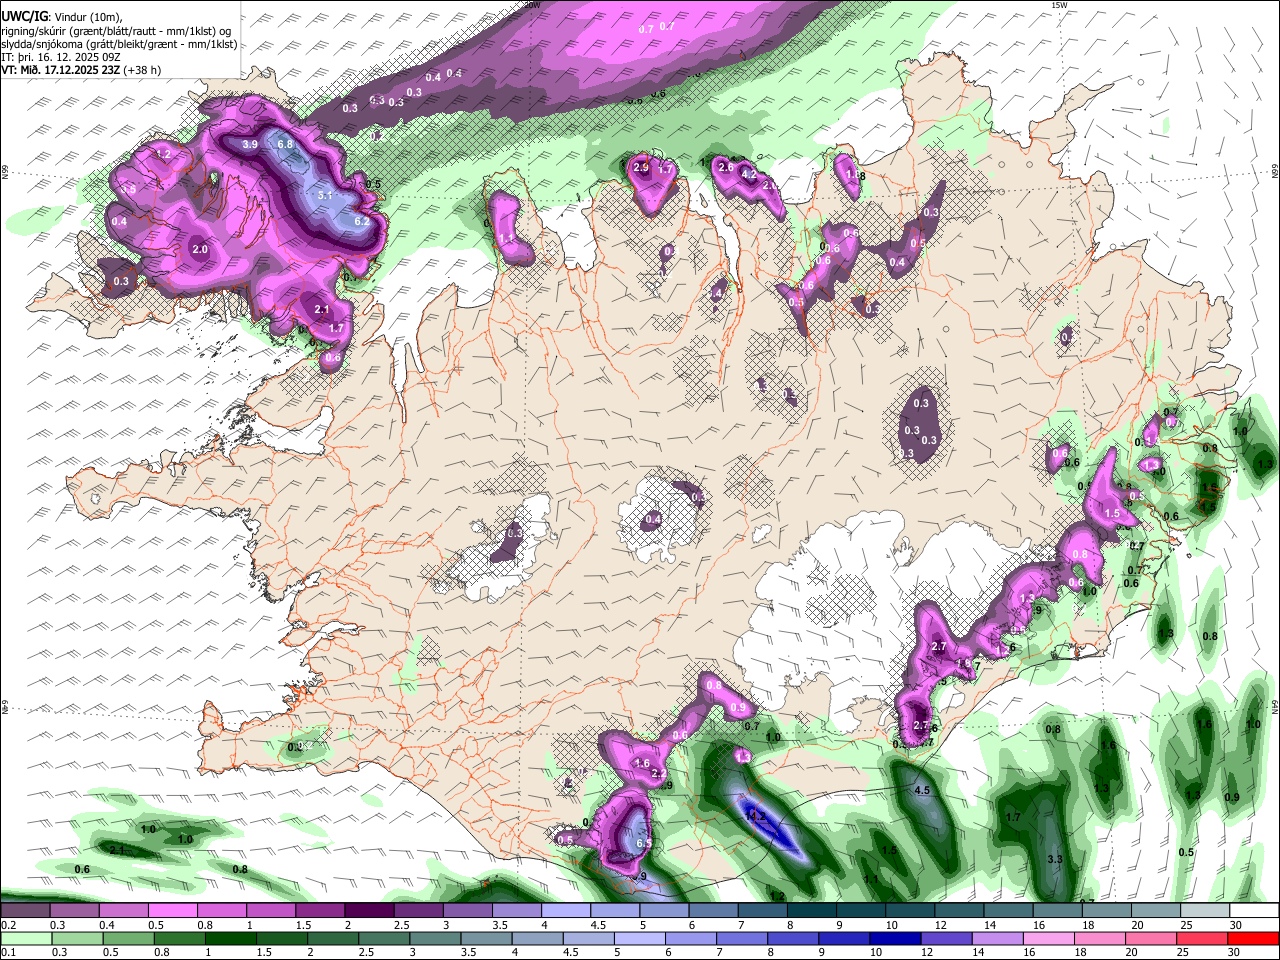
Task: Click the 15W longitude label
Action: [1059, 5]
